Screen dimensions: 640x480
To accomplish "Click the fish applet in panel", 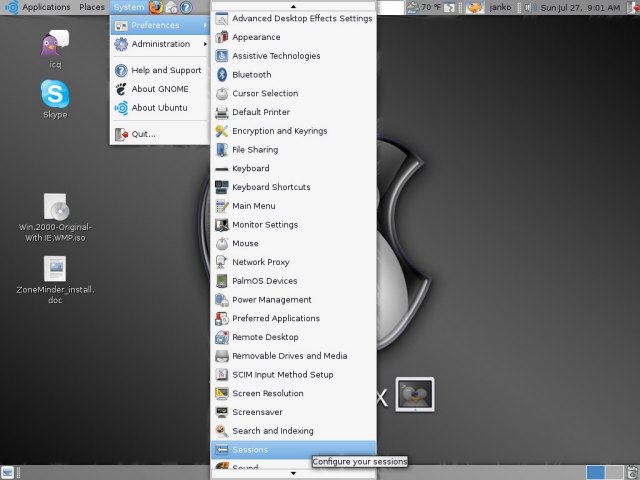I will tap(474, 7).
